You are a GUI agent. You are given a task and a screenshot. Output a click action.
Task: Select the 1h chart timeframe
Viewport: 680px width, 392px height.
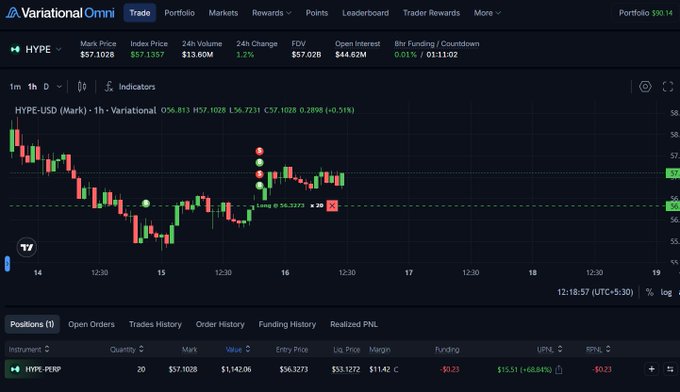pyautogui.click(x=33, y=87)
